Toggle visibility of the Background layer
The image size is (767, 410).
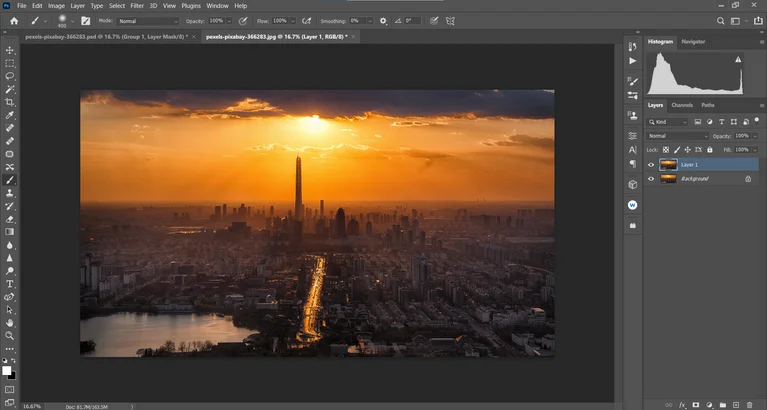point(651,179)
